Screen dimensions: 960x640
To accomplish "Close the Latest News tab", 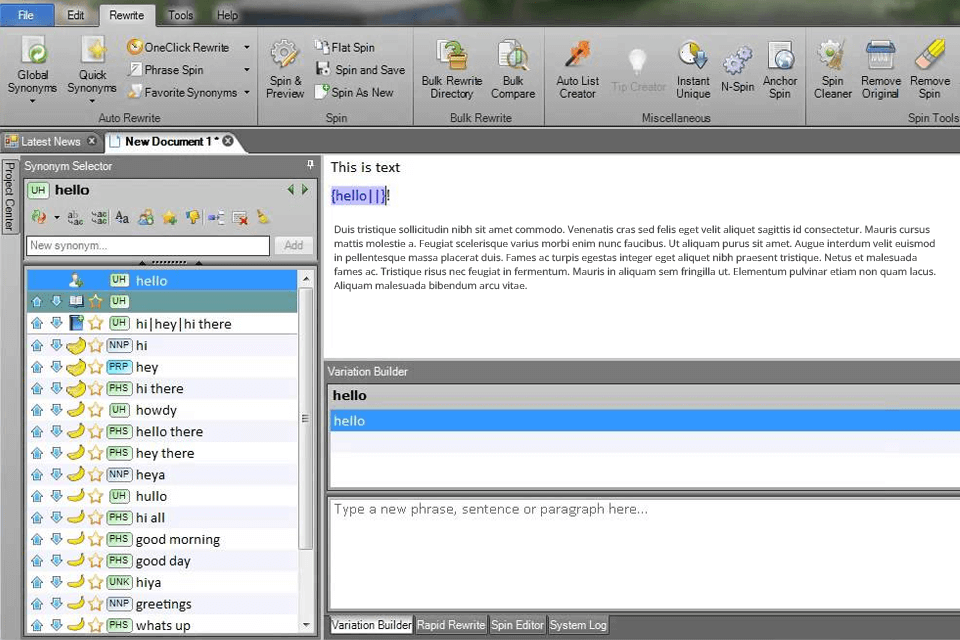I will (x=91, y=141).
